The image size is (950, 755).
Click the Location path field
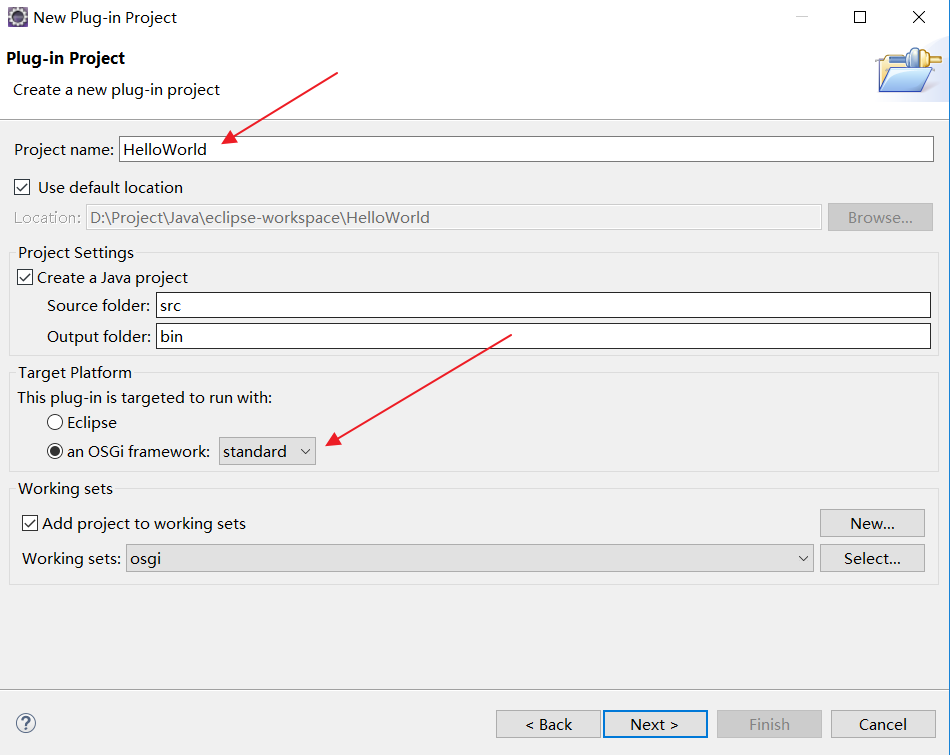point(454,218)
